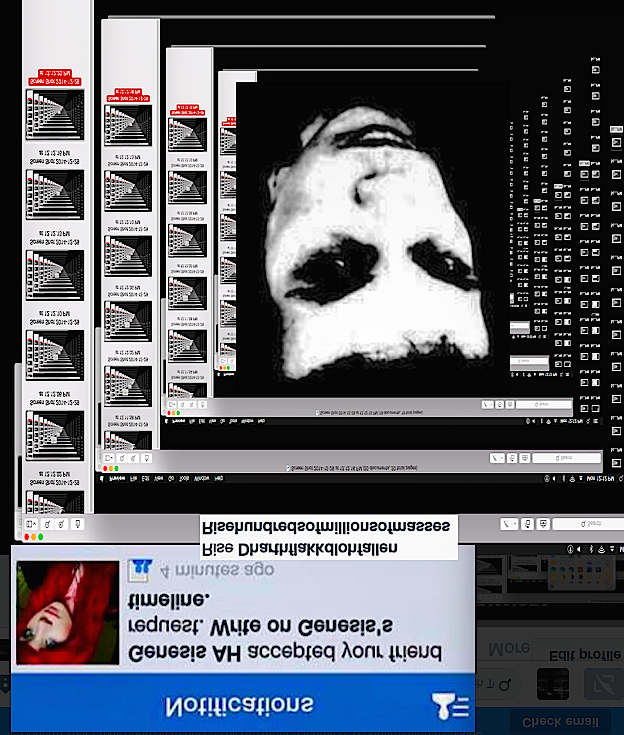The height and width of the screenshot is (735, 624).
Task: Click the Notifications list icon
Action: pos(450,705)
